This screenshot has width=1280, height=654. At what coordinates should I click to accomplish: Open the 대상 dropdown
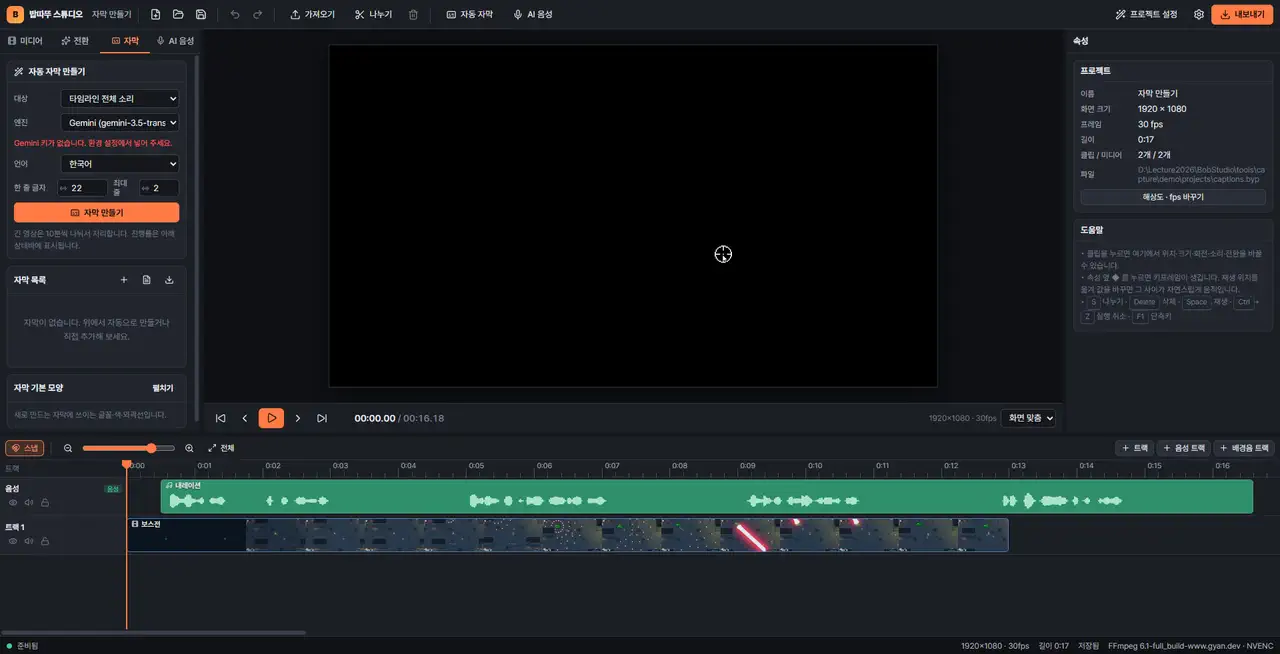pos(119,99)
